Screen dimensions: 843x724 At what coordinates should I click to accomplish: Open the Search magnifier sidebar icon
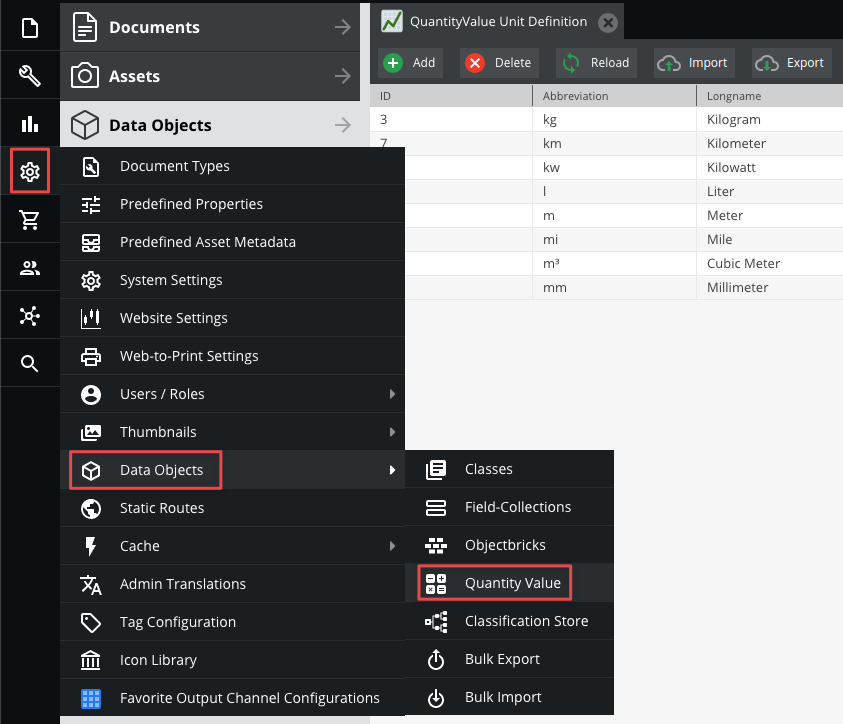coord(30,364)
